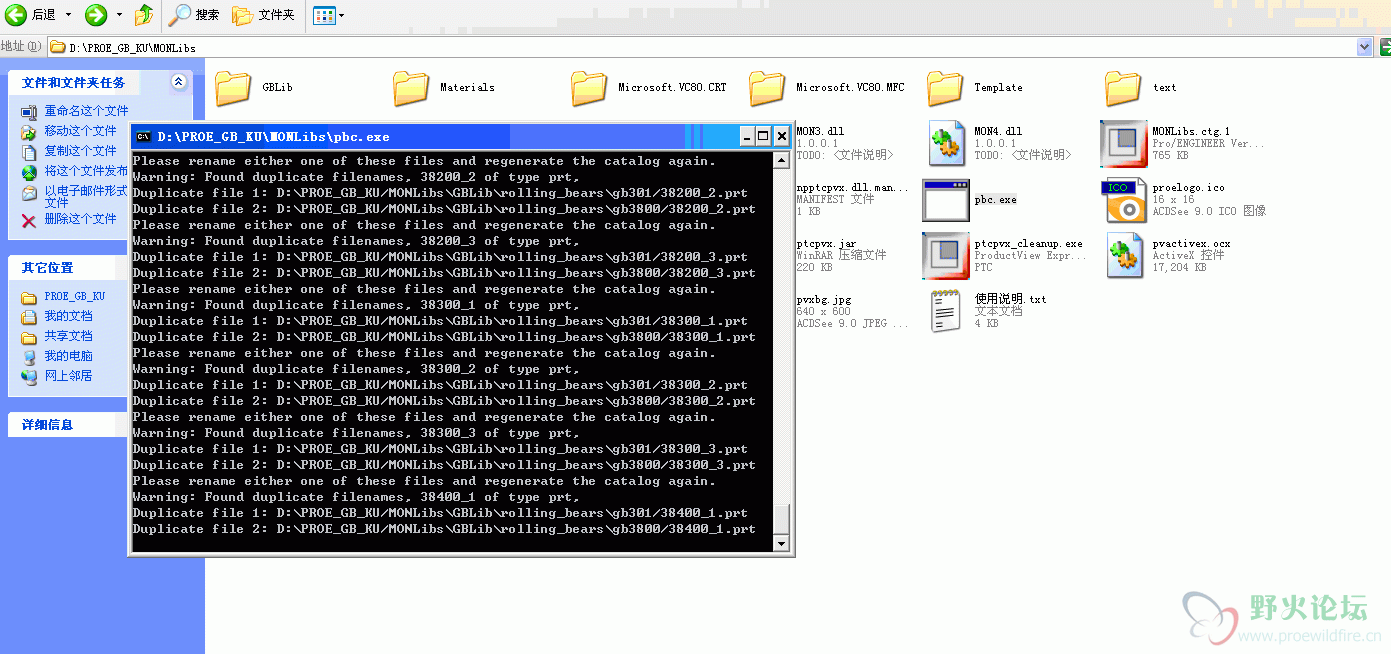This screenshot has width=1391, height=654.
Task: Click the pvxbg.jpg file name
Action: coord(823,299)
